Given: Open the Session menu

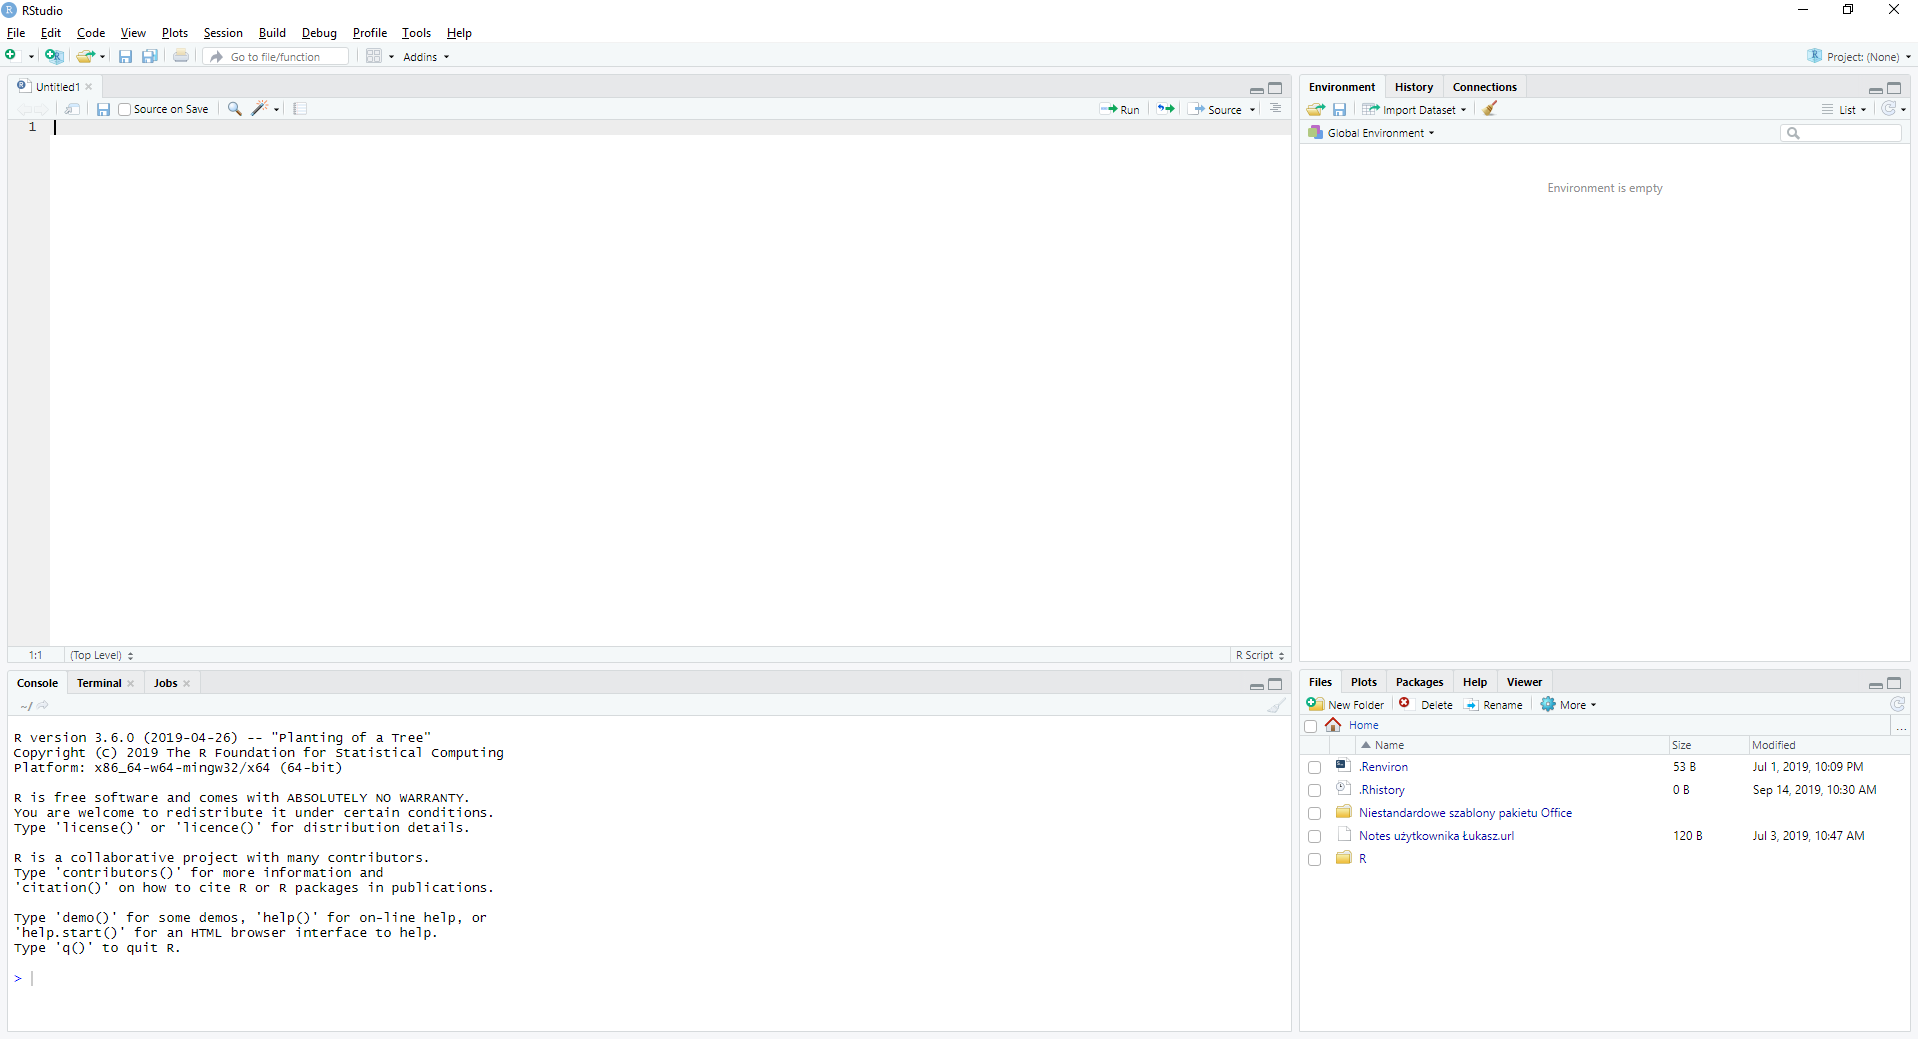Looking at the screenshot, I should click(223, 33).
